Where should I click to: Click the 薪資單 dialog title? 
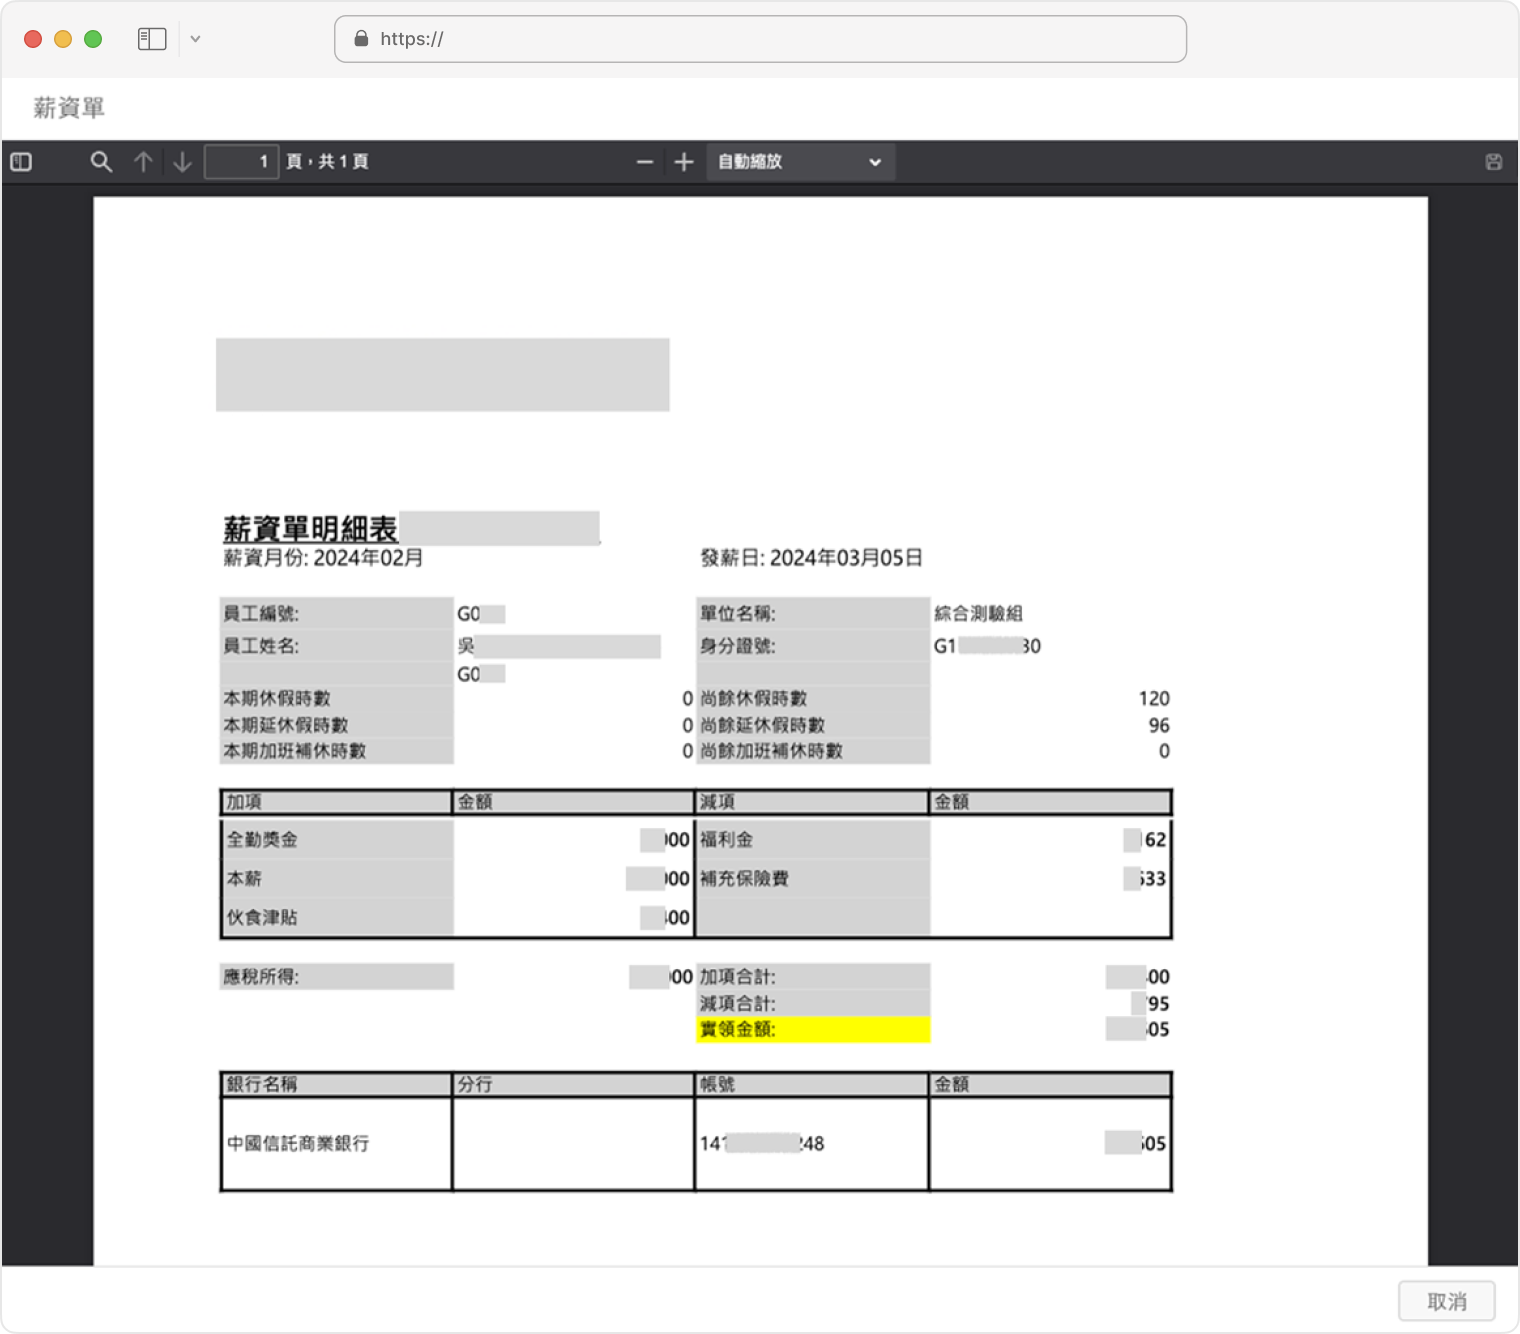tap(69, 108)
